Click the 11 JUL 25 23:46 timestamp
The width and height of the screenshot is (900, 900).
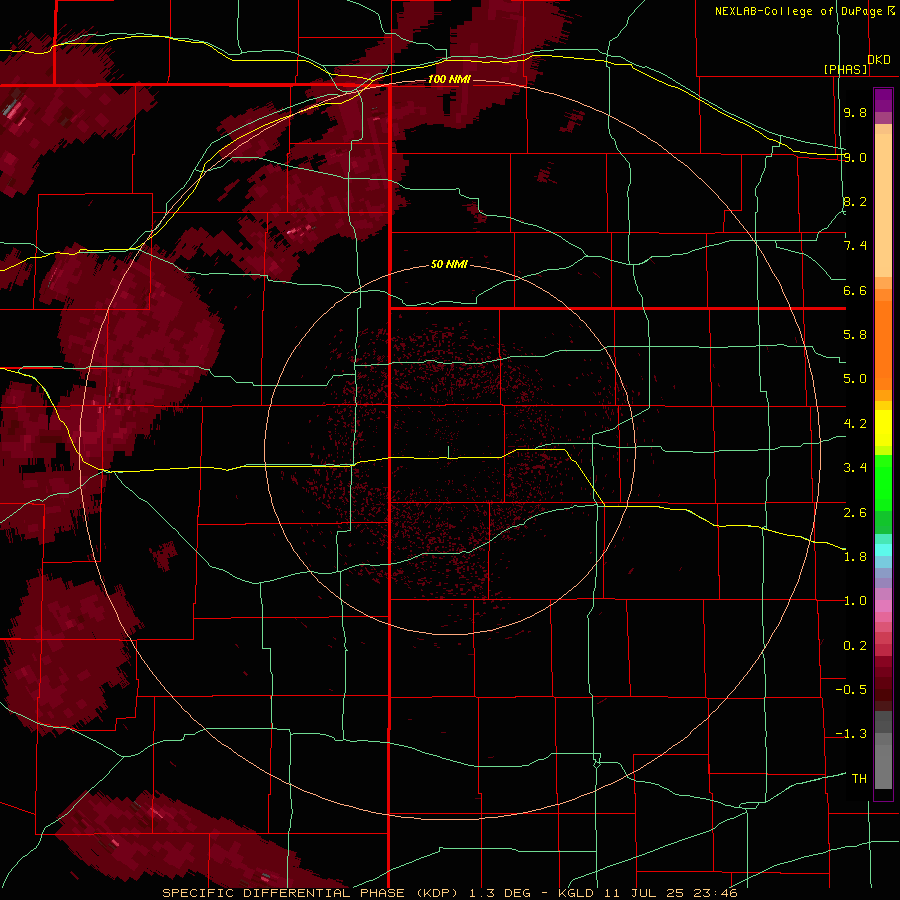click(x=670, y=893)
